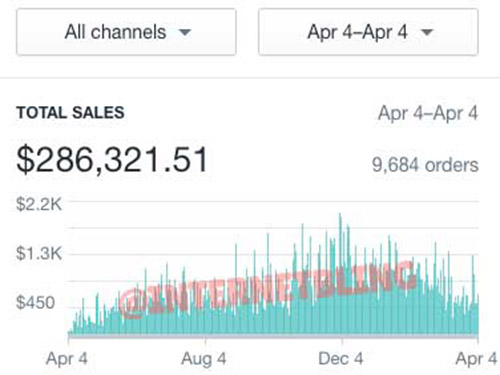Image resolution: width=500 pixels, height=375 pixels.
Task: Click the $450 y-axis label
Action: click(35, 303)
